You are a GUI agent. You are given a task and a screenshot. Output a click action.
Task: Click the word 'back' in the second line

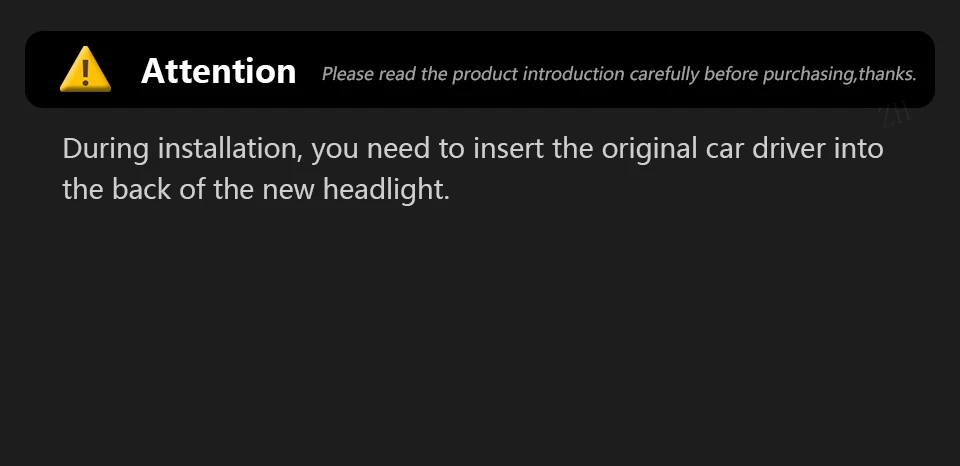tap(141, 189)
